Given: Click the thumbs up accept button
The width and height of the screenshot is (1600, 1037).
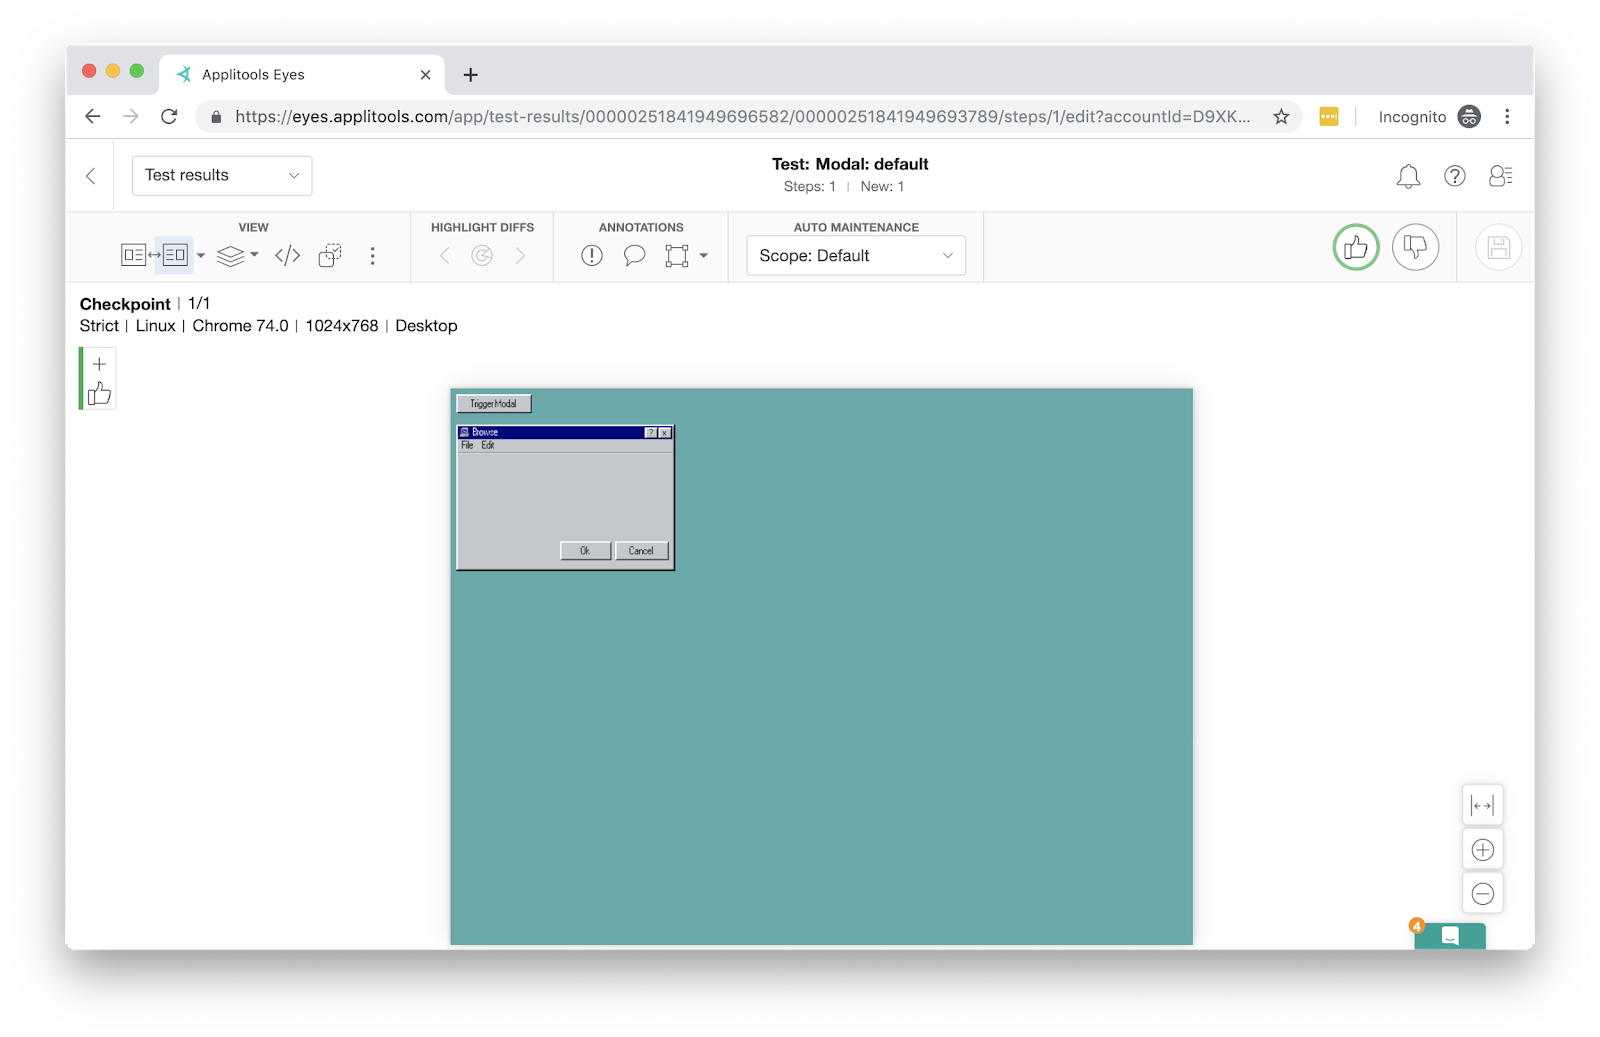Looking at the screenshot, I should pos(1355,247).
